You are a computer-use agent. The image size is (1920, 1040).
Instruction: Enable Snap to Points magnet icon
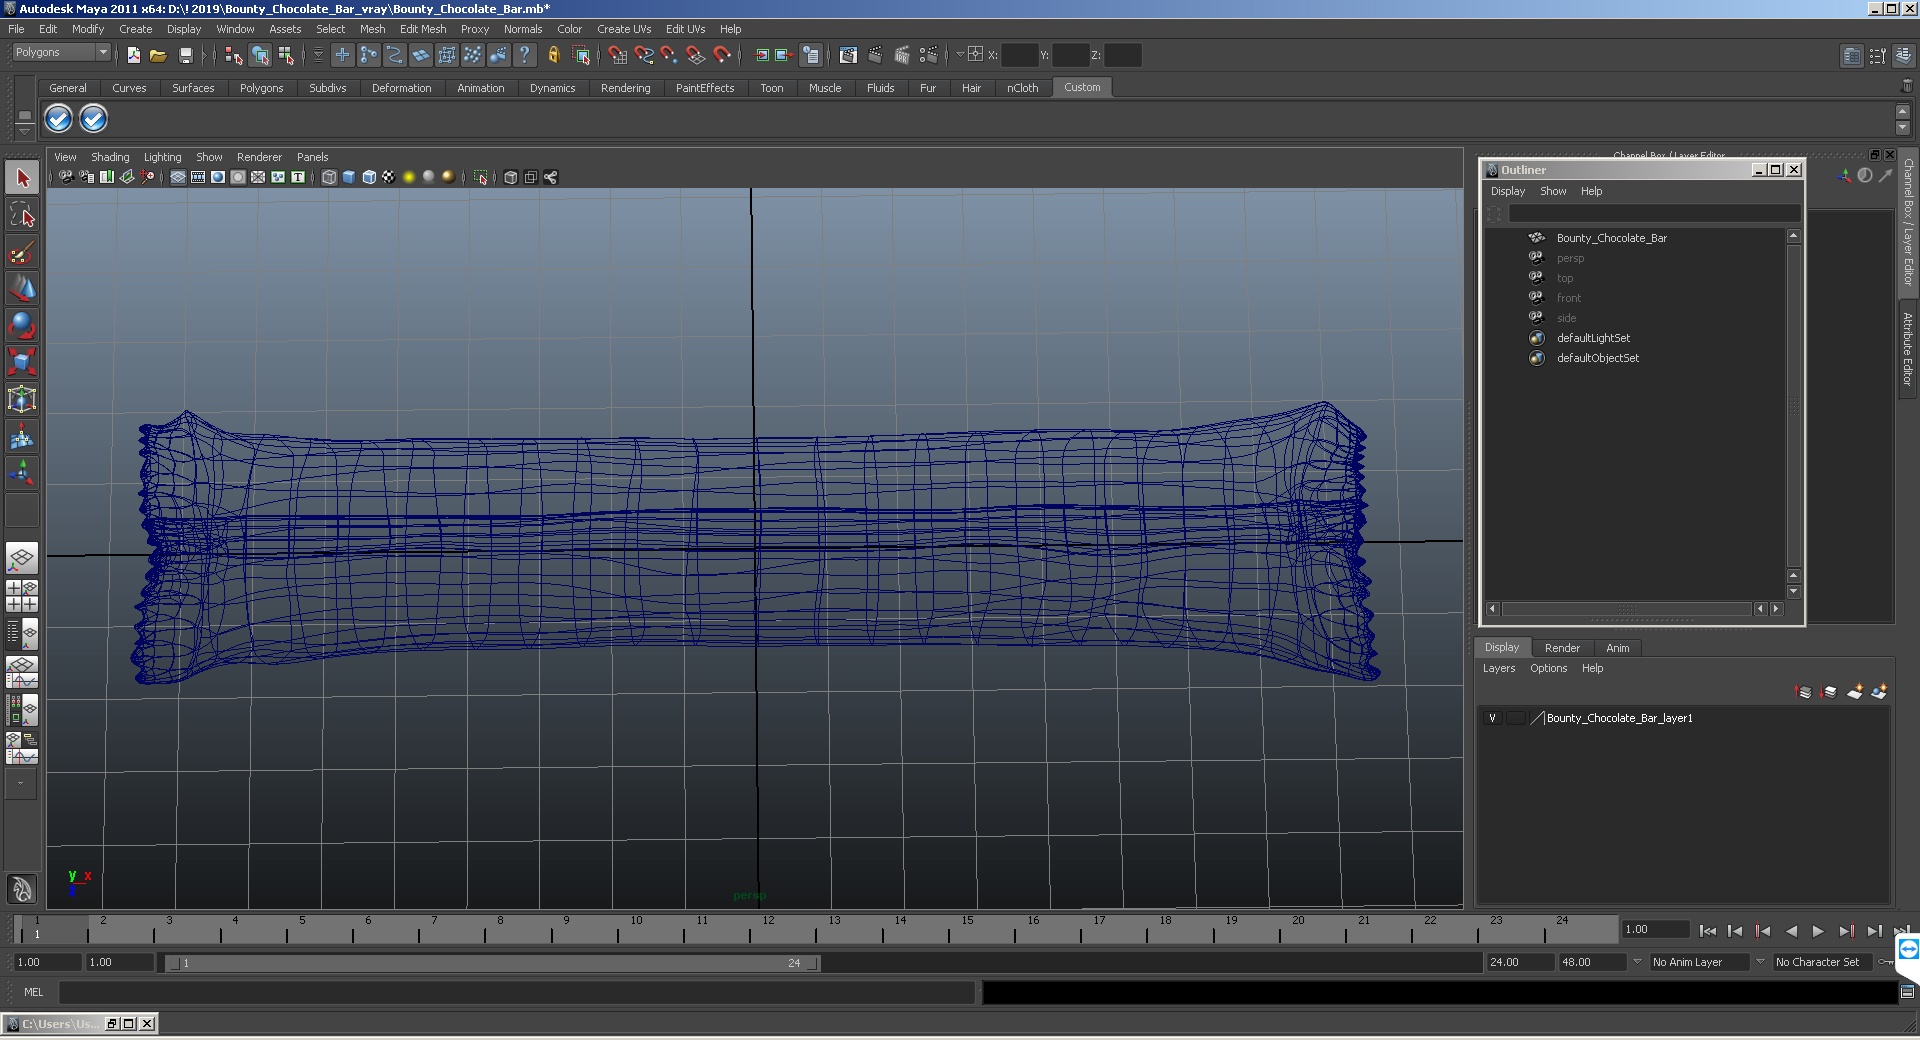coord(670,55)
